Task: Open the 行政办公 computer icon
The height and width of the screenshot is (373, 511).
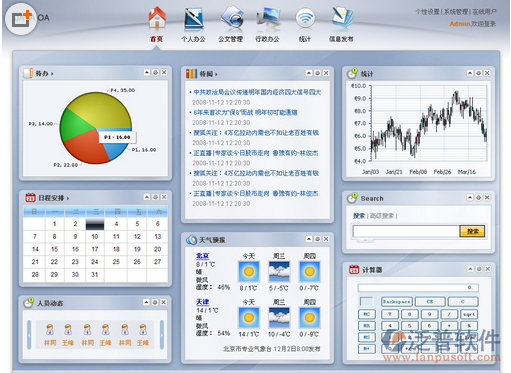Action: [x=268, y=18]
